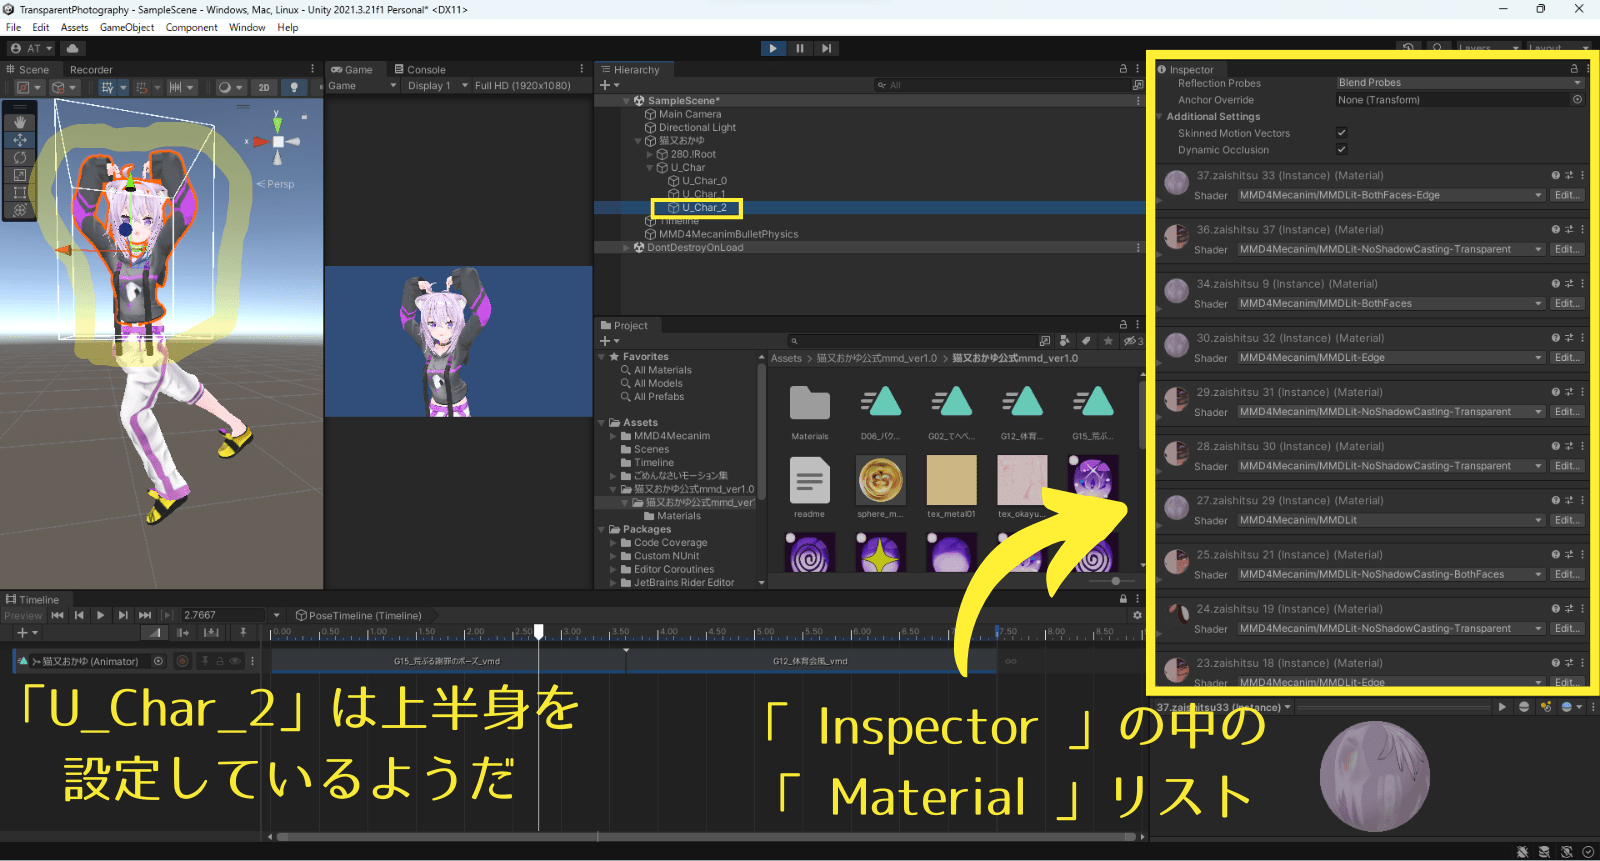The height and width of the screenshot is (861, 1600).
Task: Toggle record on the 猫又おかゆ Animator track
Action: coord(182,661)
